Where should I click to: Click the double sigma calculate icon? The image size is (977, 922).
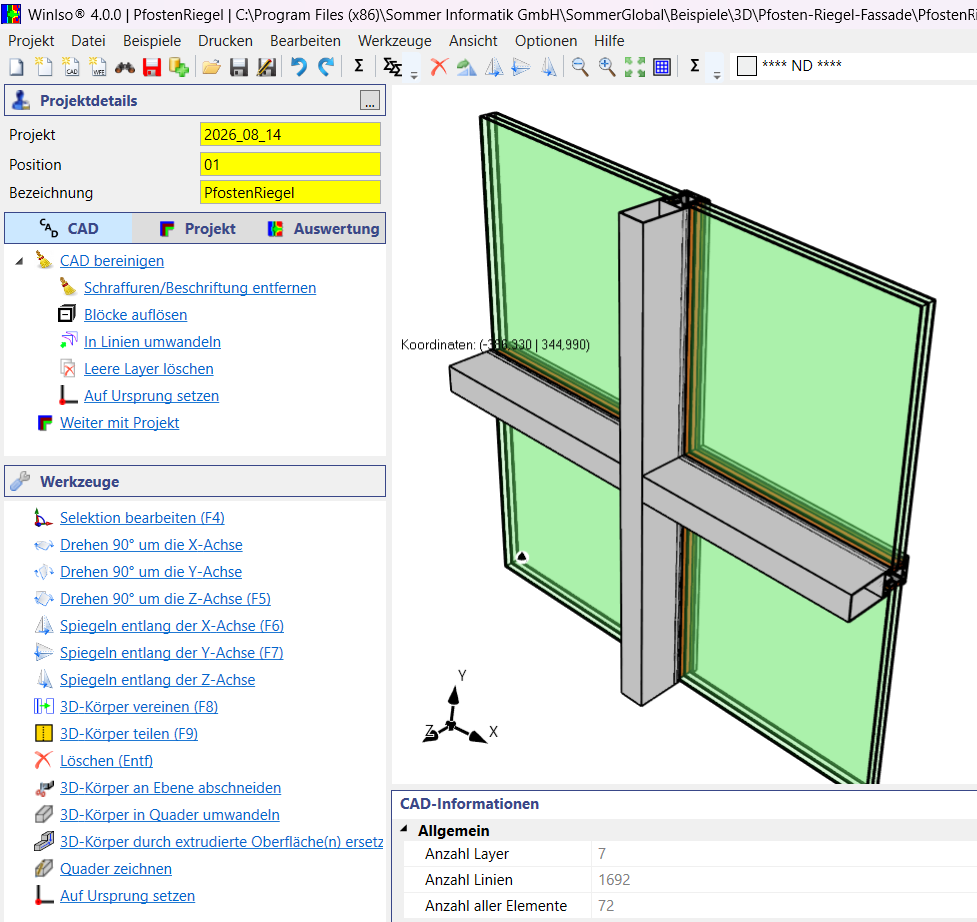click(x=392, y=67)
